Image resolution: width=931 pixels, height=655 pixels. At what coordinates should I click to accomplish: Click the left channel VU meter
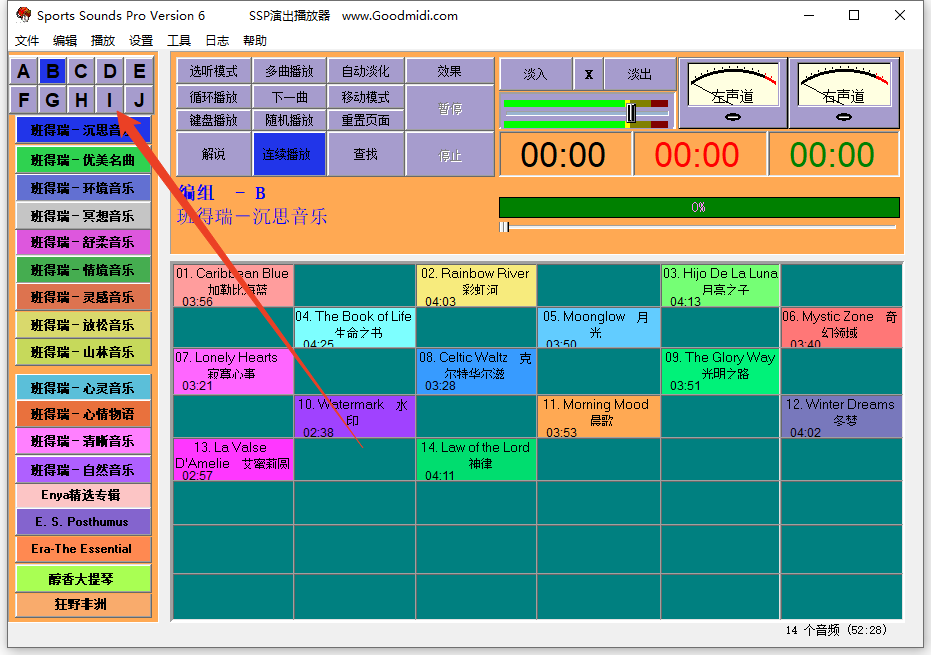pyautogui.click(x=732, y=93)
